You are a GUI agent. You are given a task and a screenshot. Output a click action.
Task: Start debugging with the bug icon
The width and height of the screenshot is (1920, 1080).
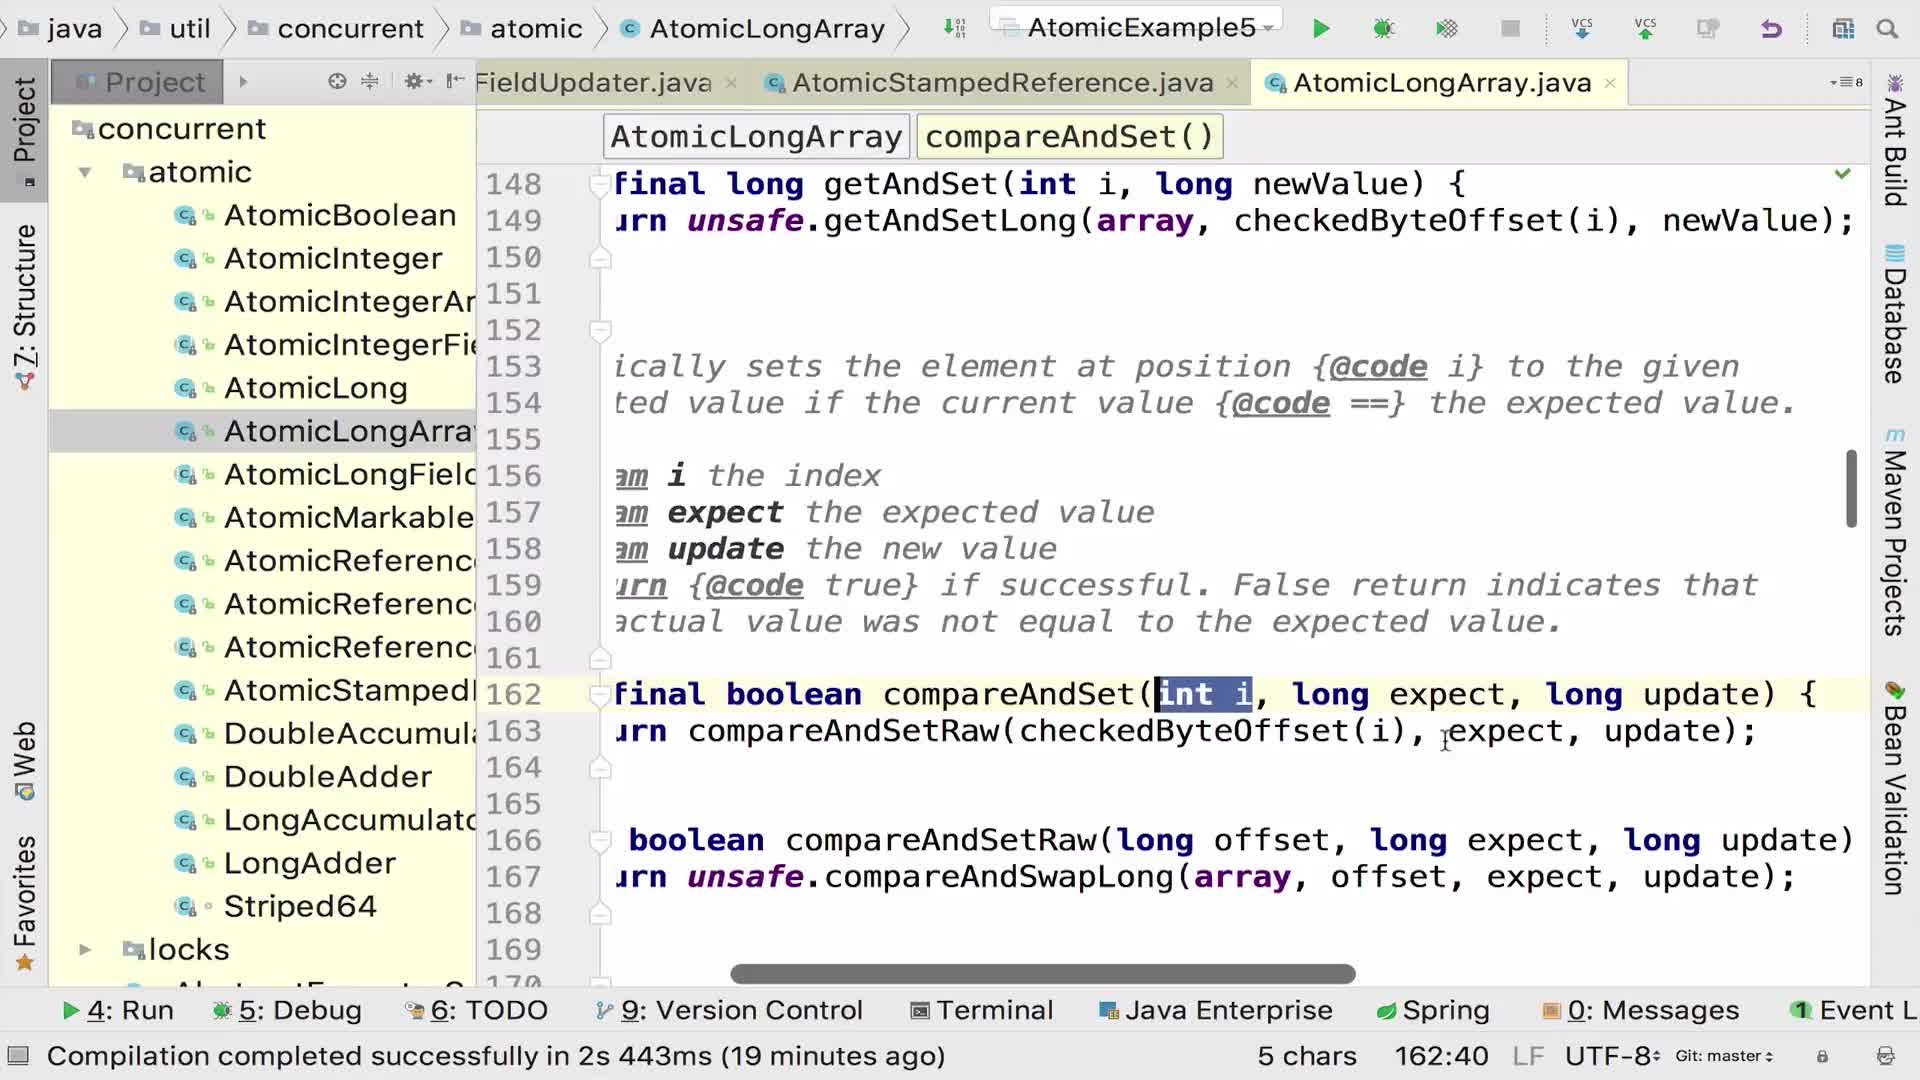click(x=1383, y=29)
